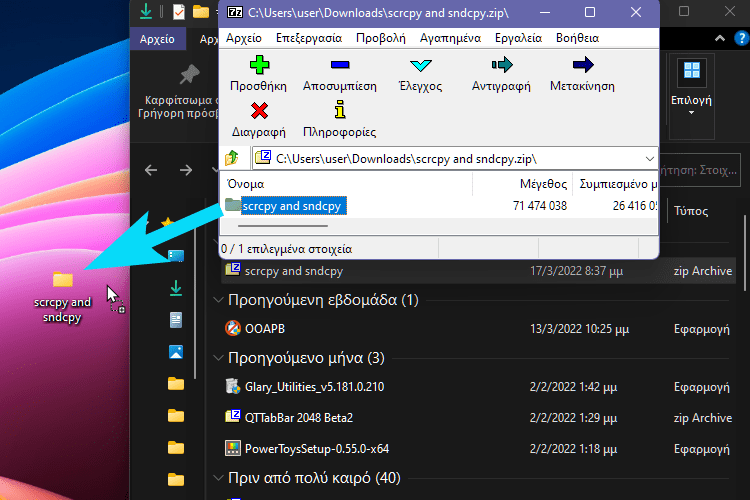Open the Εργαλεία menu

[x=518, y=38]
